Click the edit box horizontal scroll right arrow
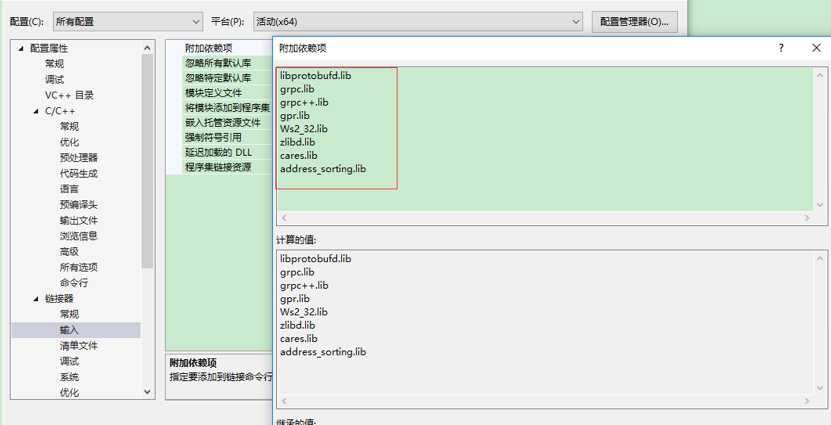 [x=807, y=218]
